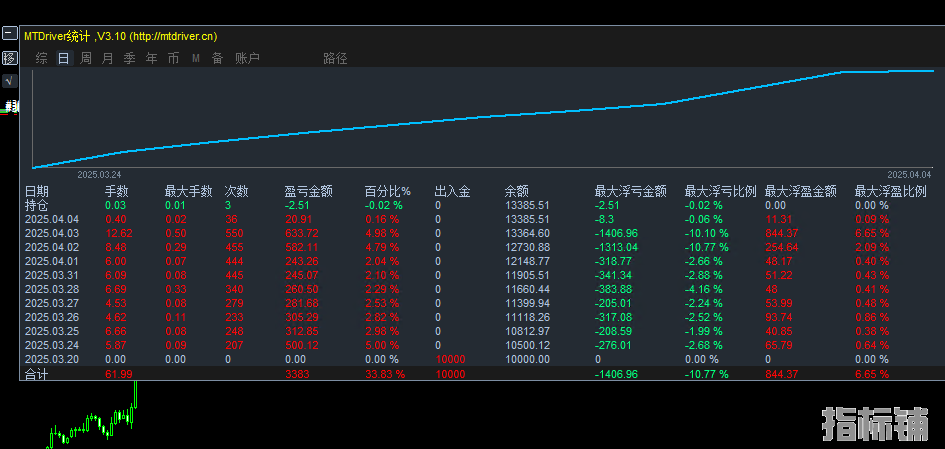Select the 2025.04.01 row date
945x449 pixels.
click(52, 262)
